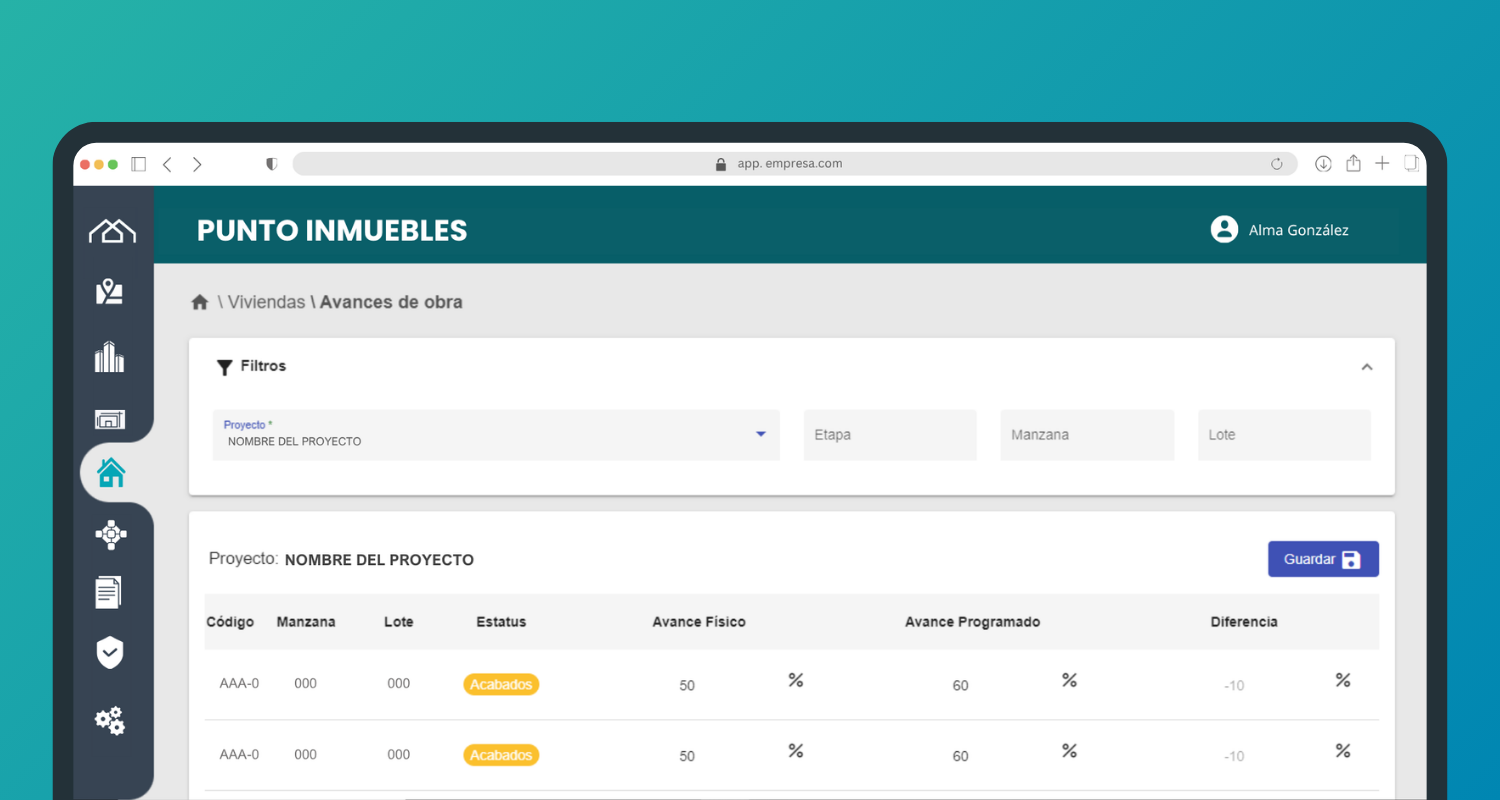Screen dimensions: 1500x800
Task: Click the house logo atop the sidebar
Action: [x=112, y=231]
